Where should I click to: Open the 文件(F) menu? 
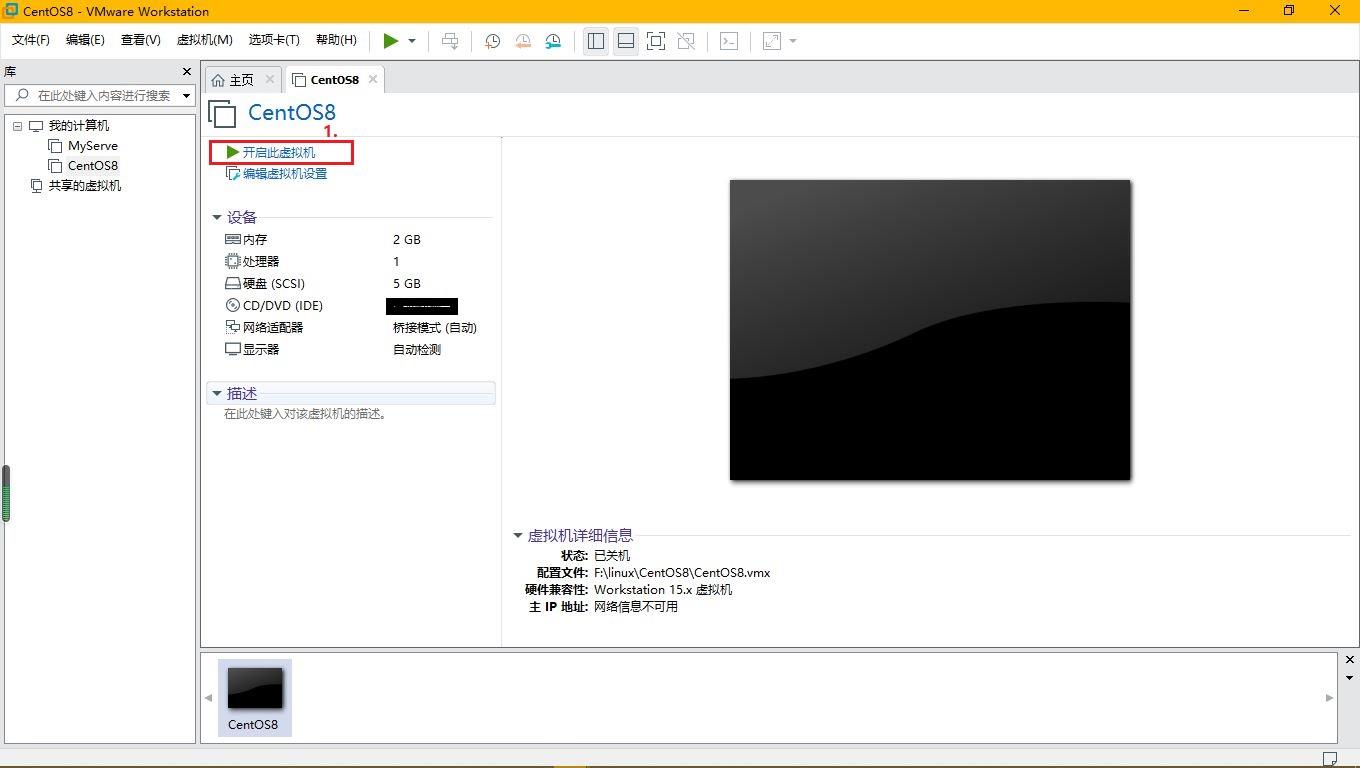pos(31,40)
